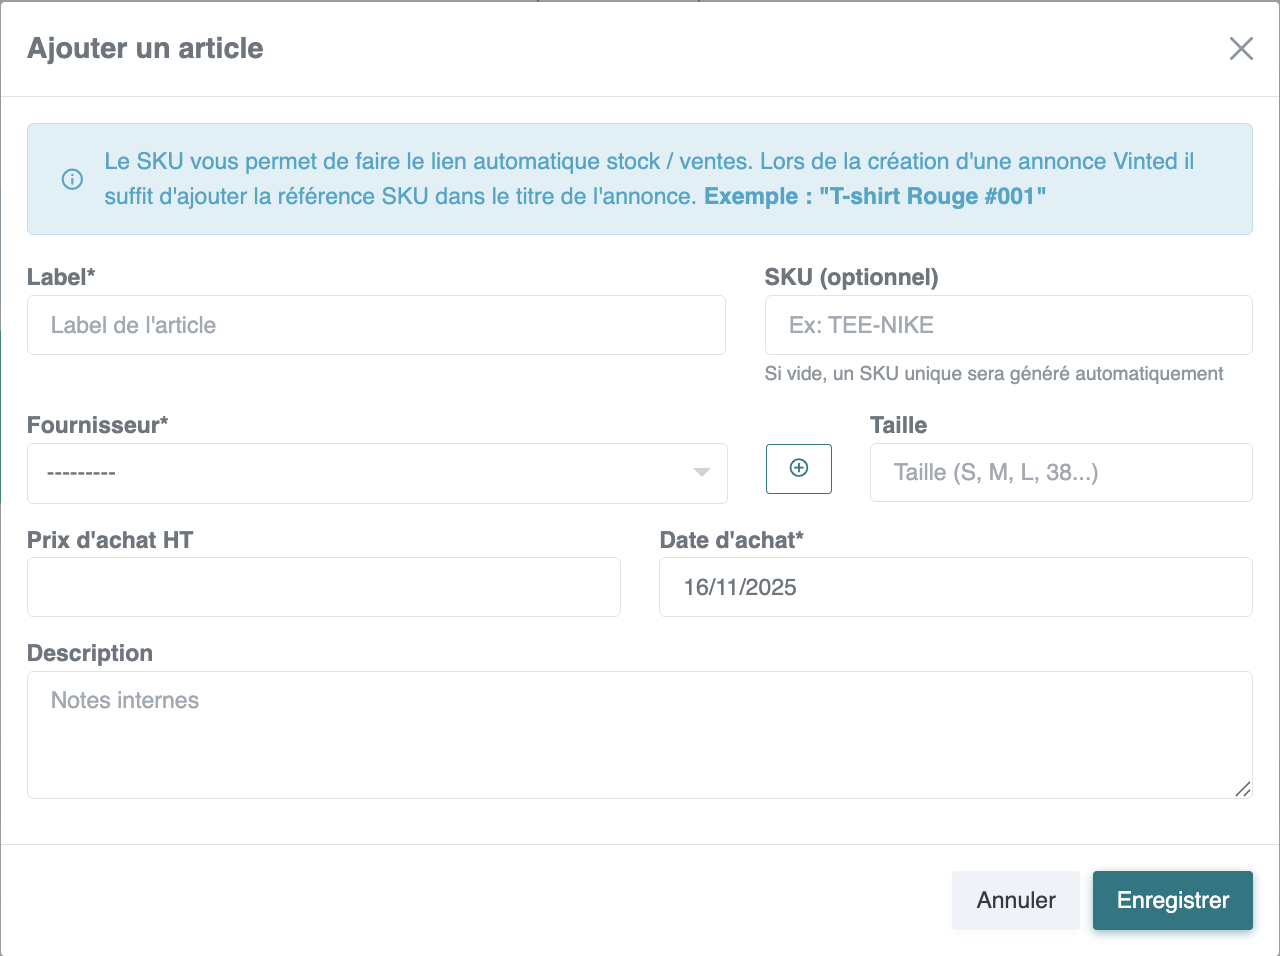Click the Description notes internes textarea
Screen dimensions: 1280x956
click(x=640, y=735)
